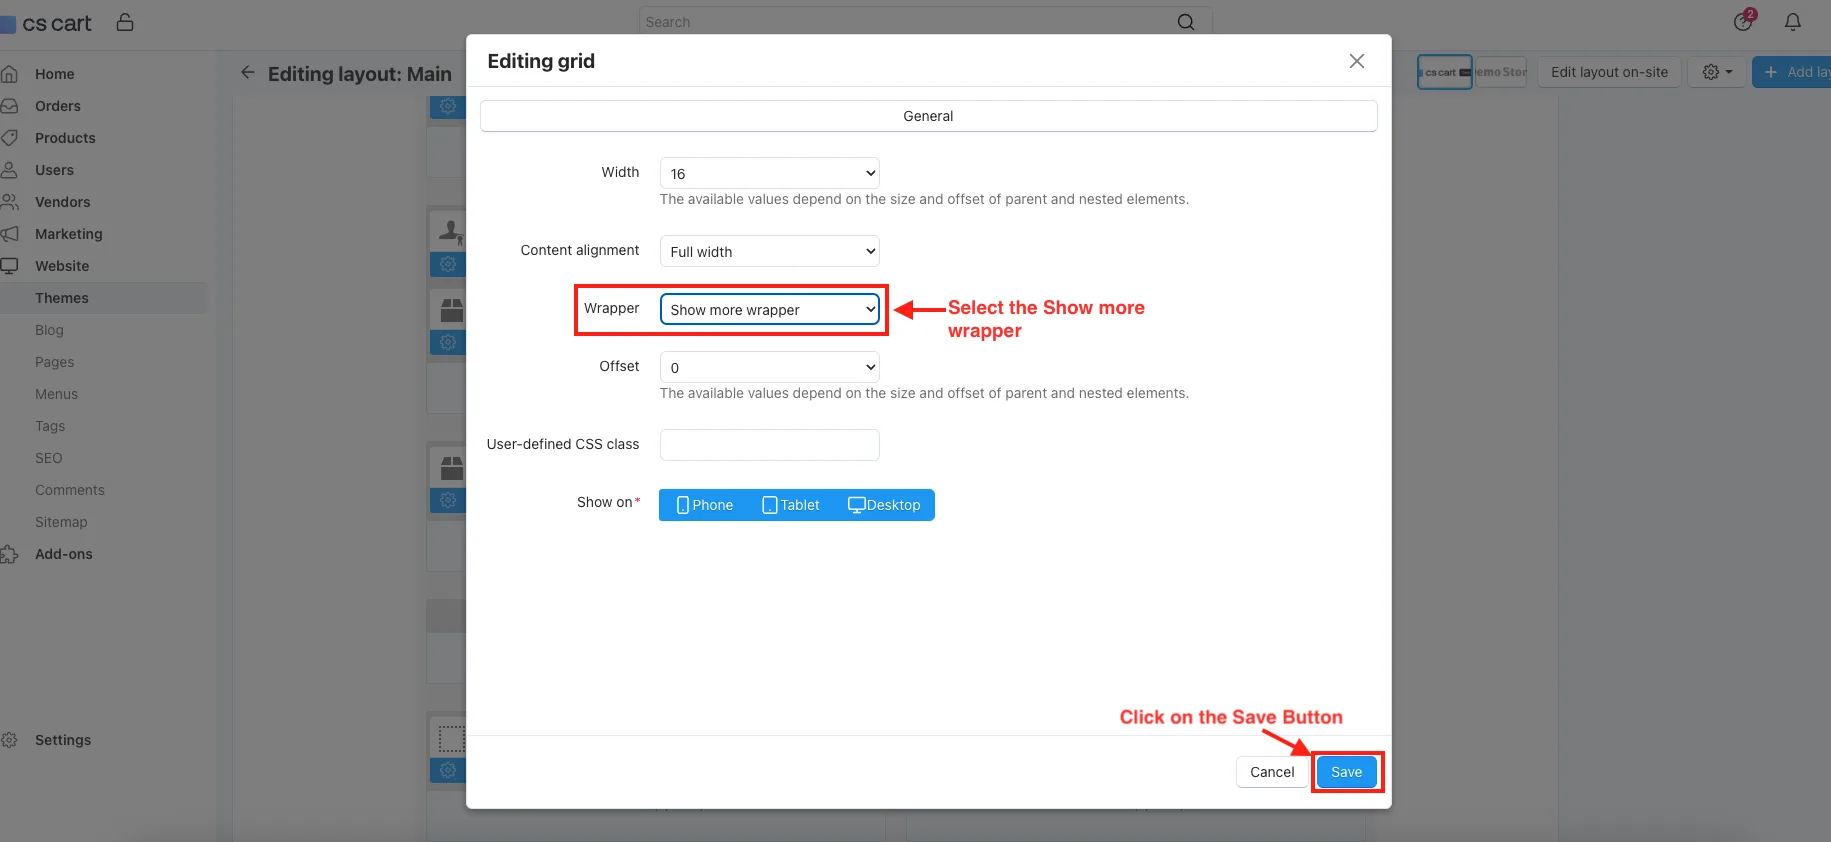Click the padlock icon beside cs cart
This screenshot has height=842, width=1831.
coord(125,21)
